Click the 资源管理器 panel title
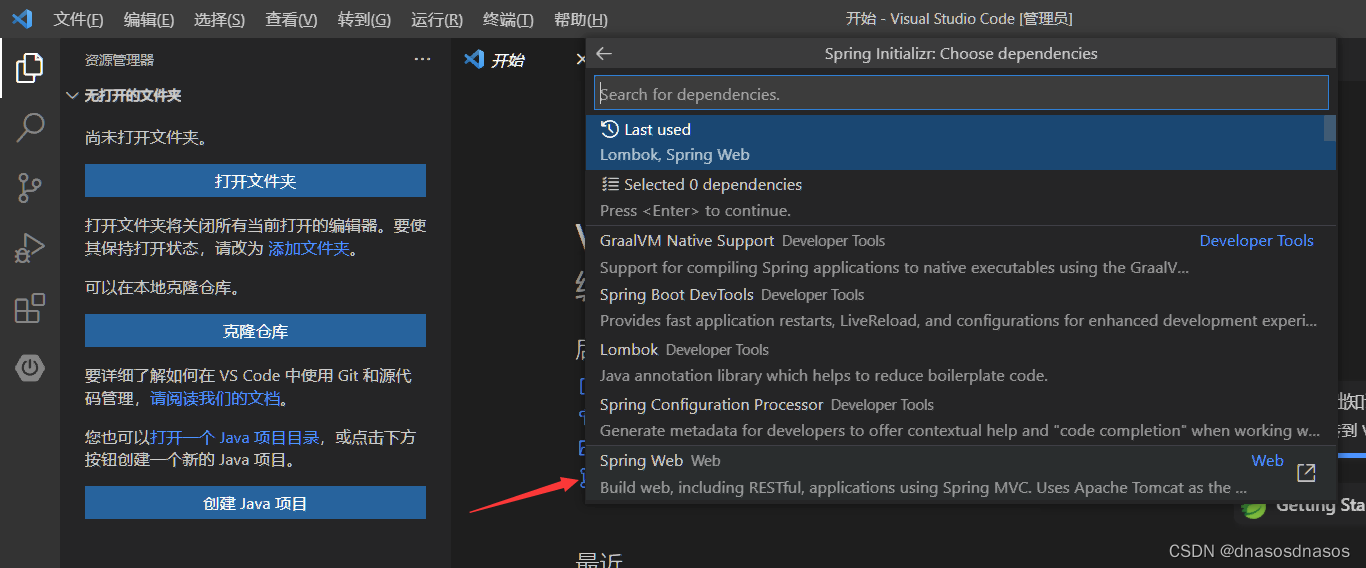This screenshot has width=1366, height=568. point(119,60)
